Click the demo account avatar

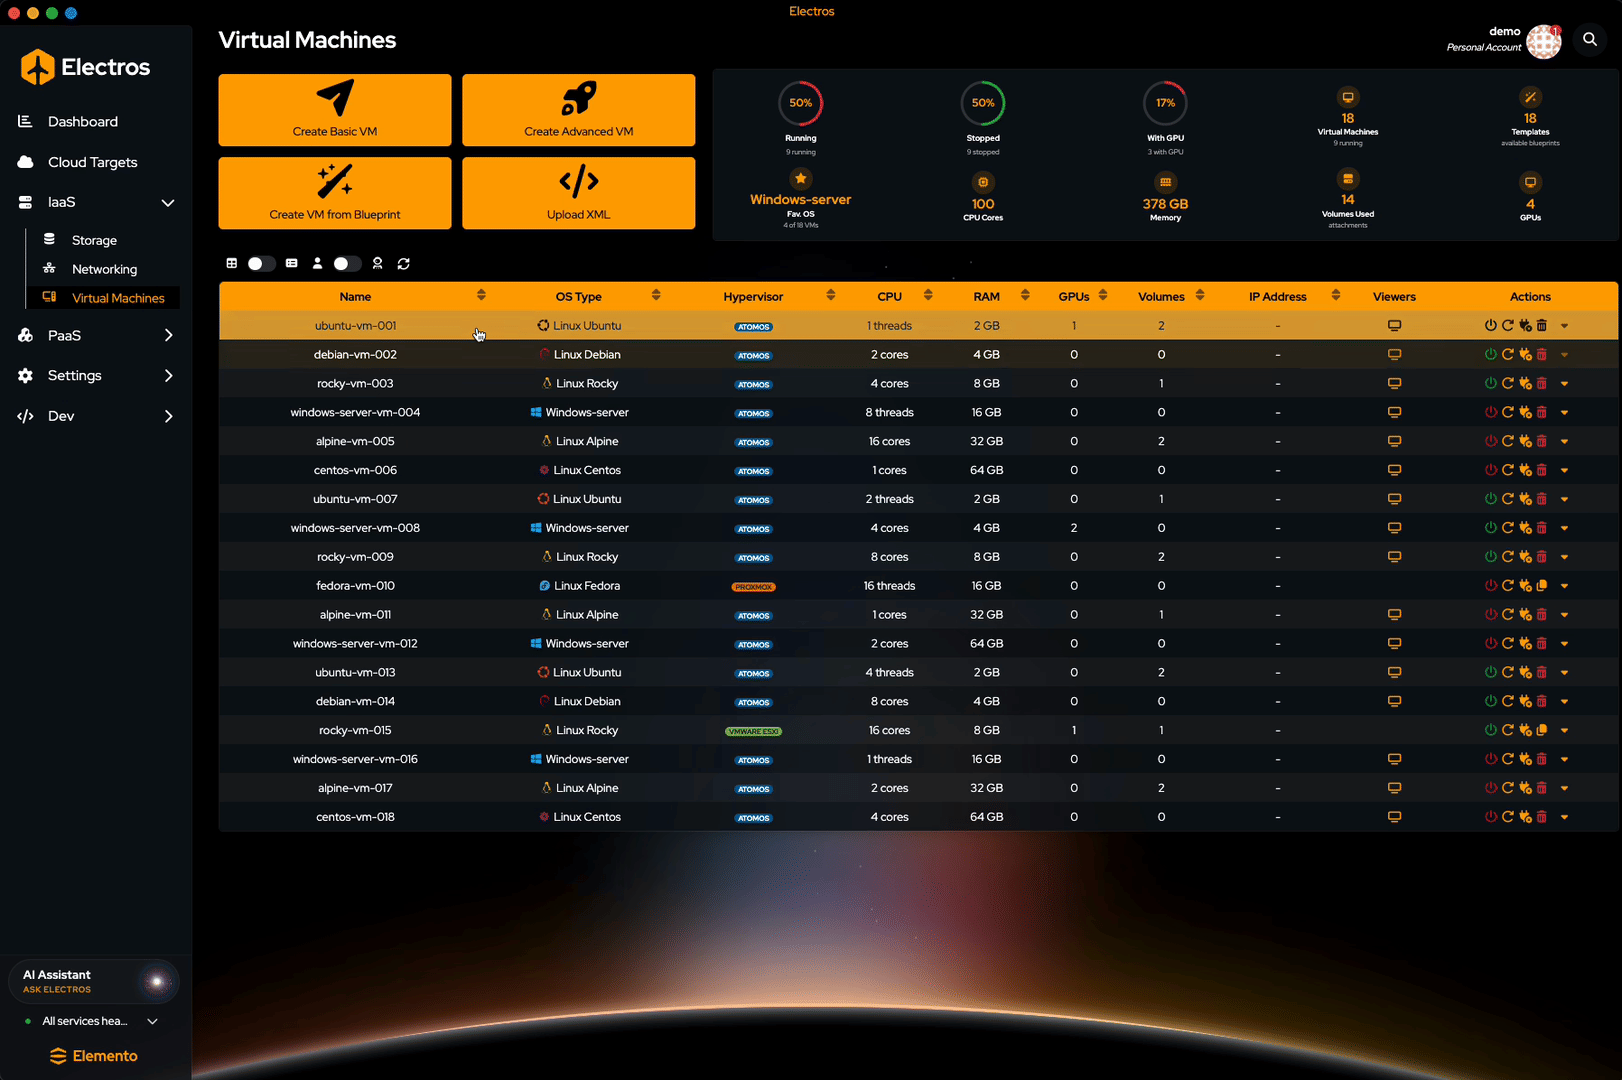tap(1543, 42)
